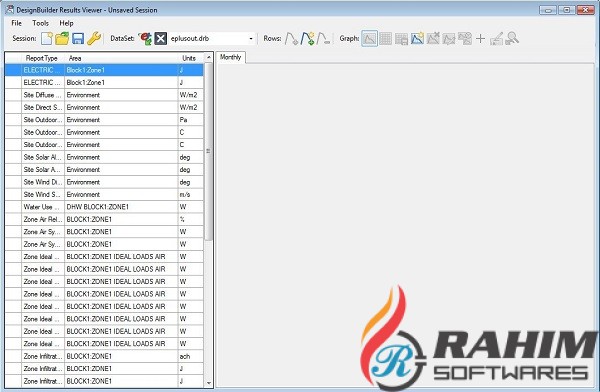Maximize the DesignBuilder Results Viewer window
The image size is (600, 392).
pyautogui.click(x=567, y=10)
